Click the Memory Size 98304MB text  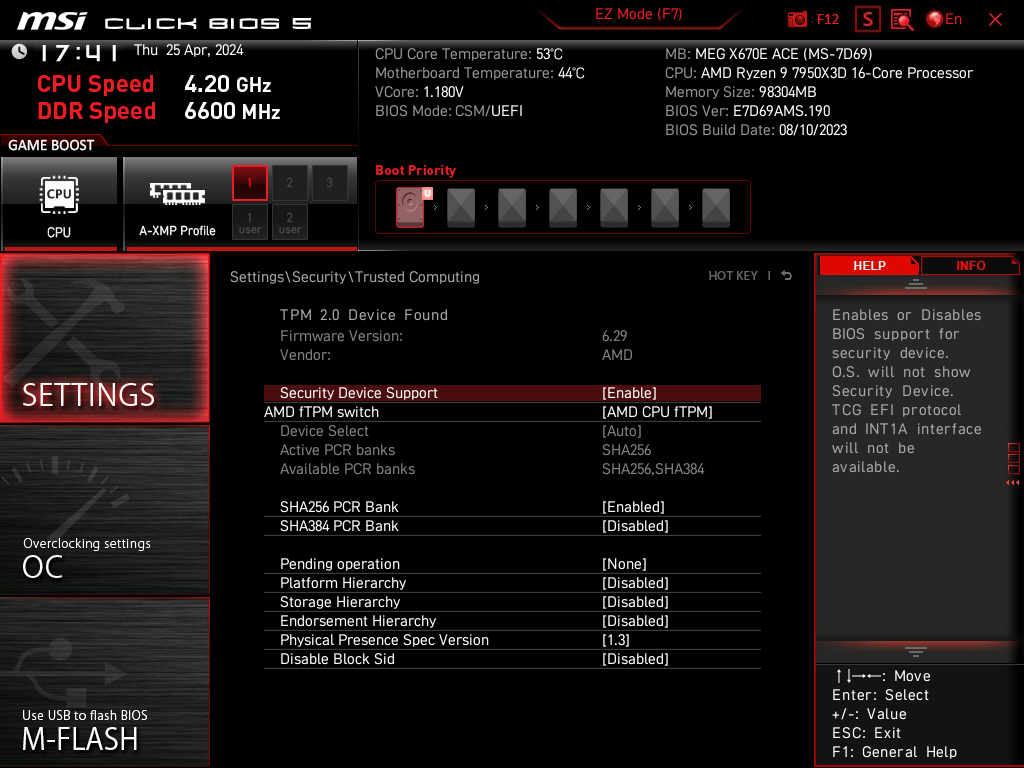click(x=741, y=92)
